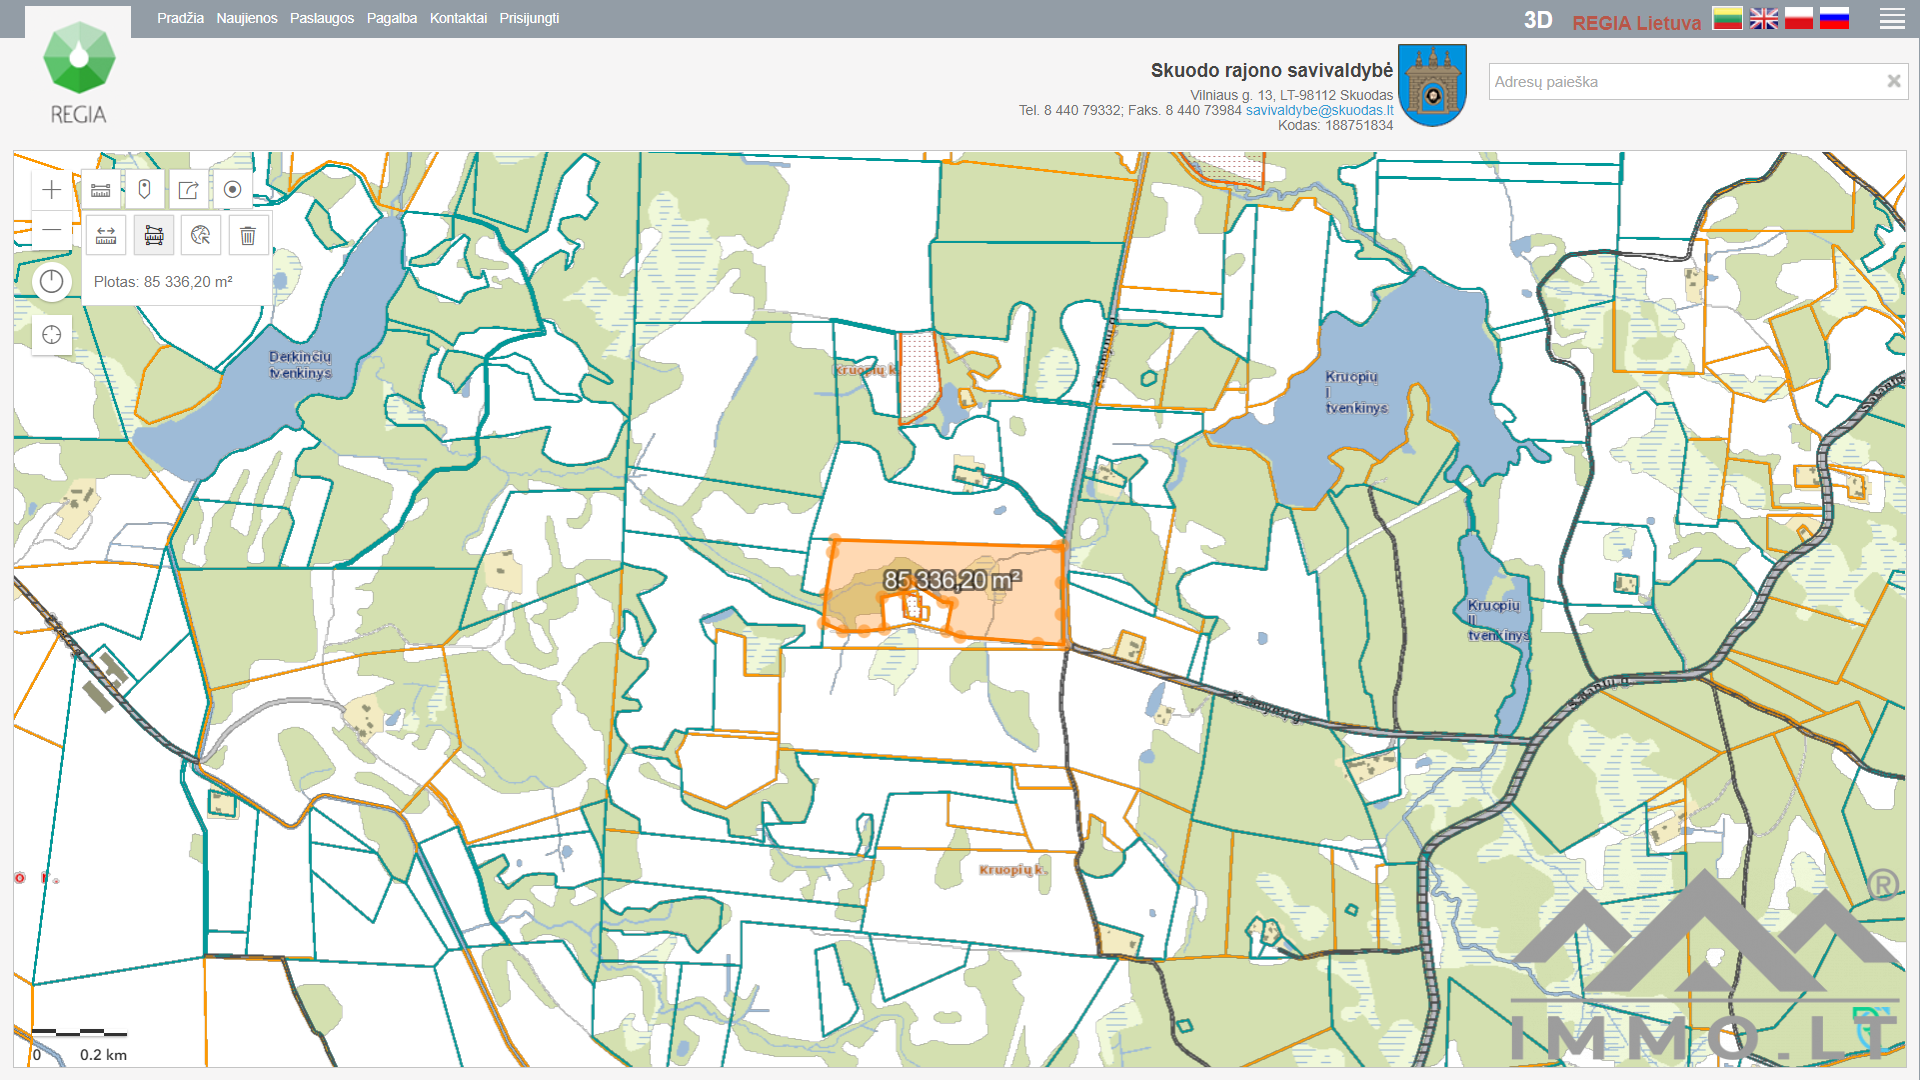Open the hamburger menu
This screenshot has height=1080, width=1920.
[1892, 19]
